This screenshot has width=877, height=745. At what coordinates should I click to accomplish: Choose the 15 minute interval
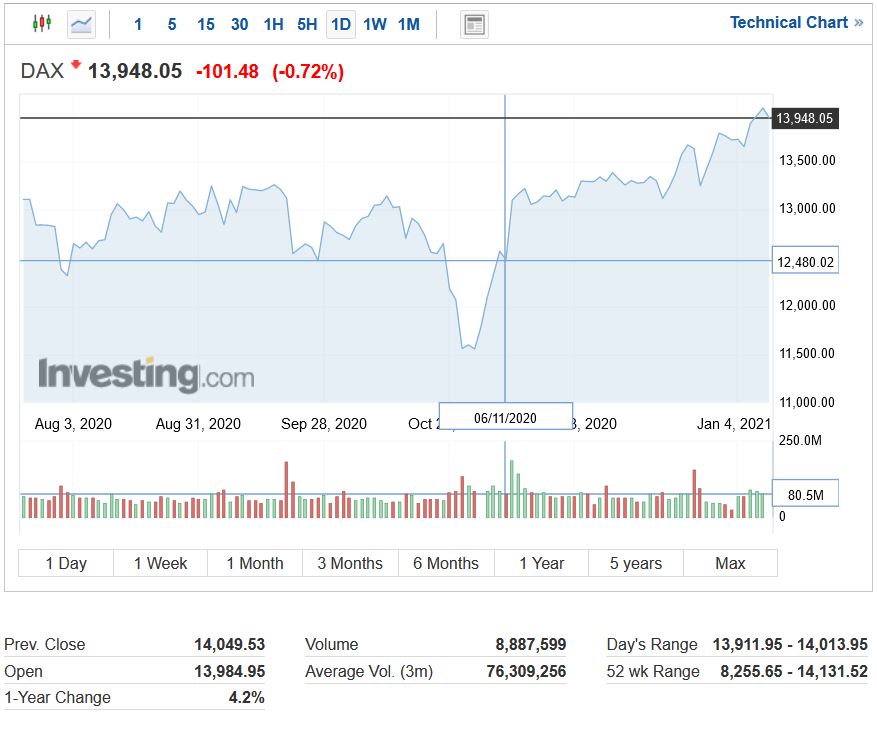pyautogui.click(x=206, y=24)
